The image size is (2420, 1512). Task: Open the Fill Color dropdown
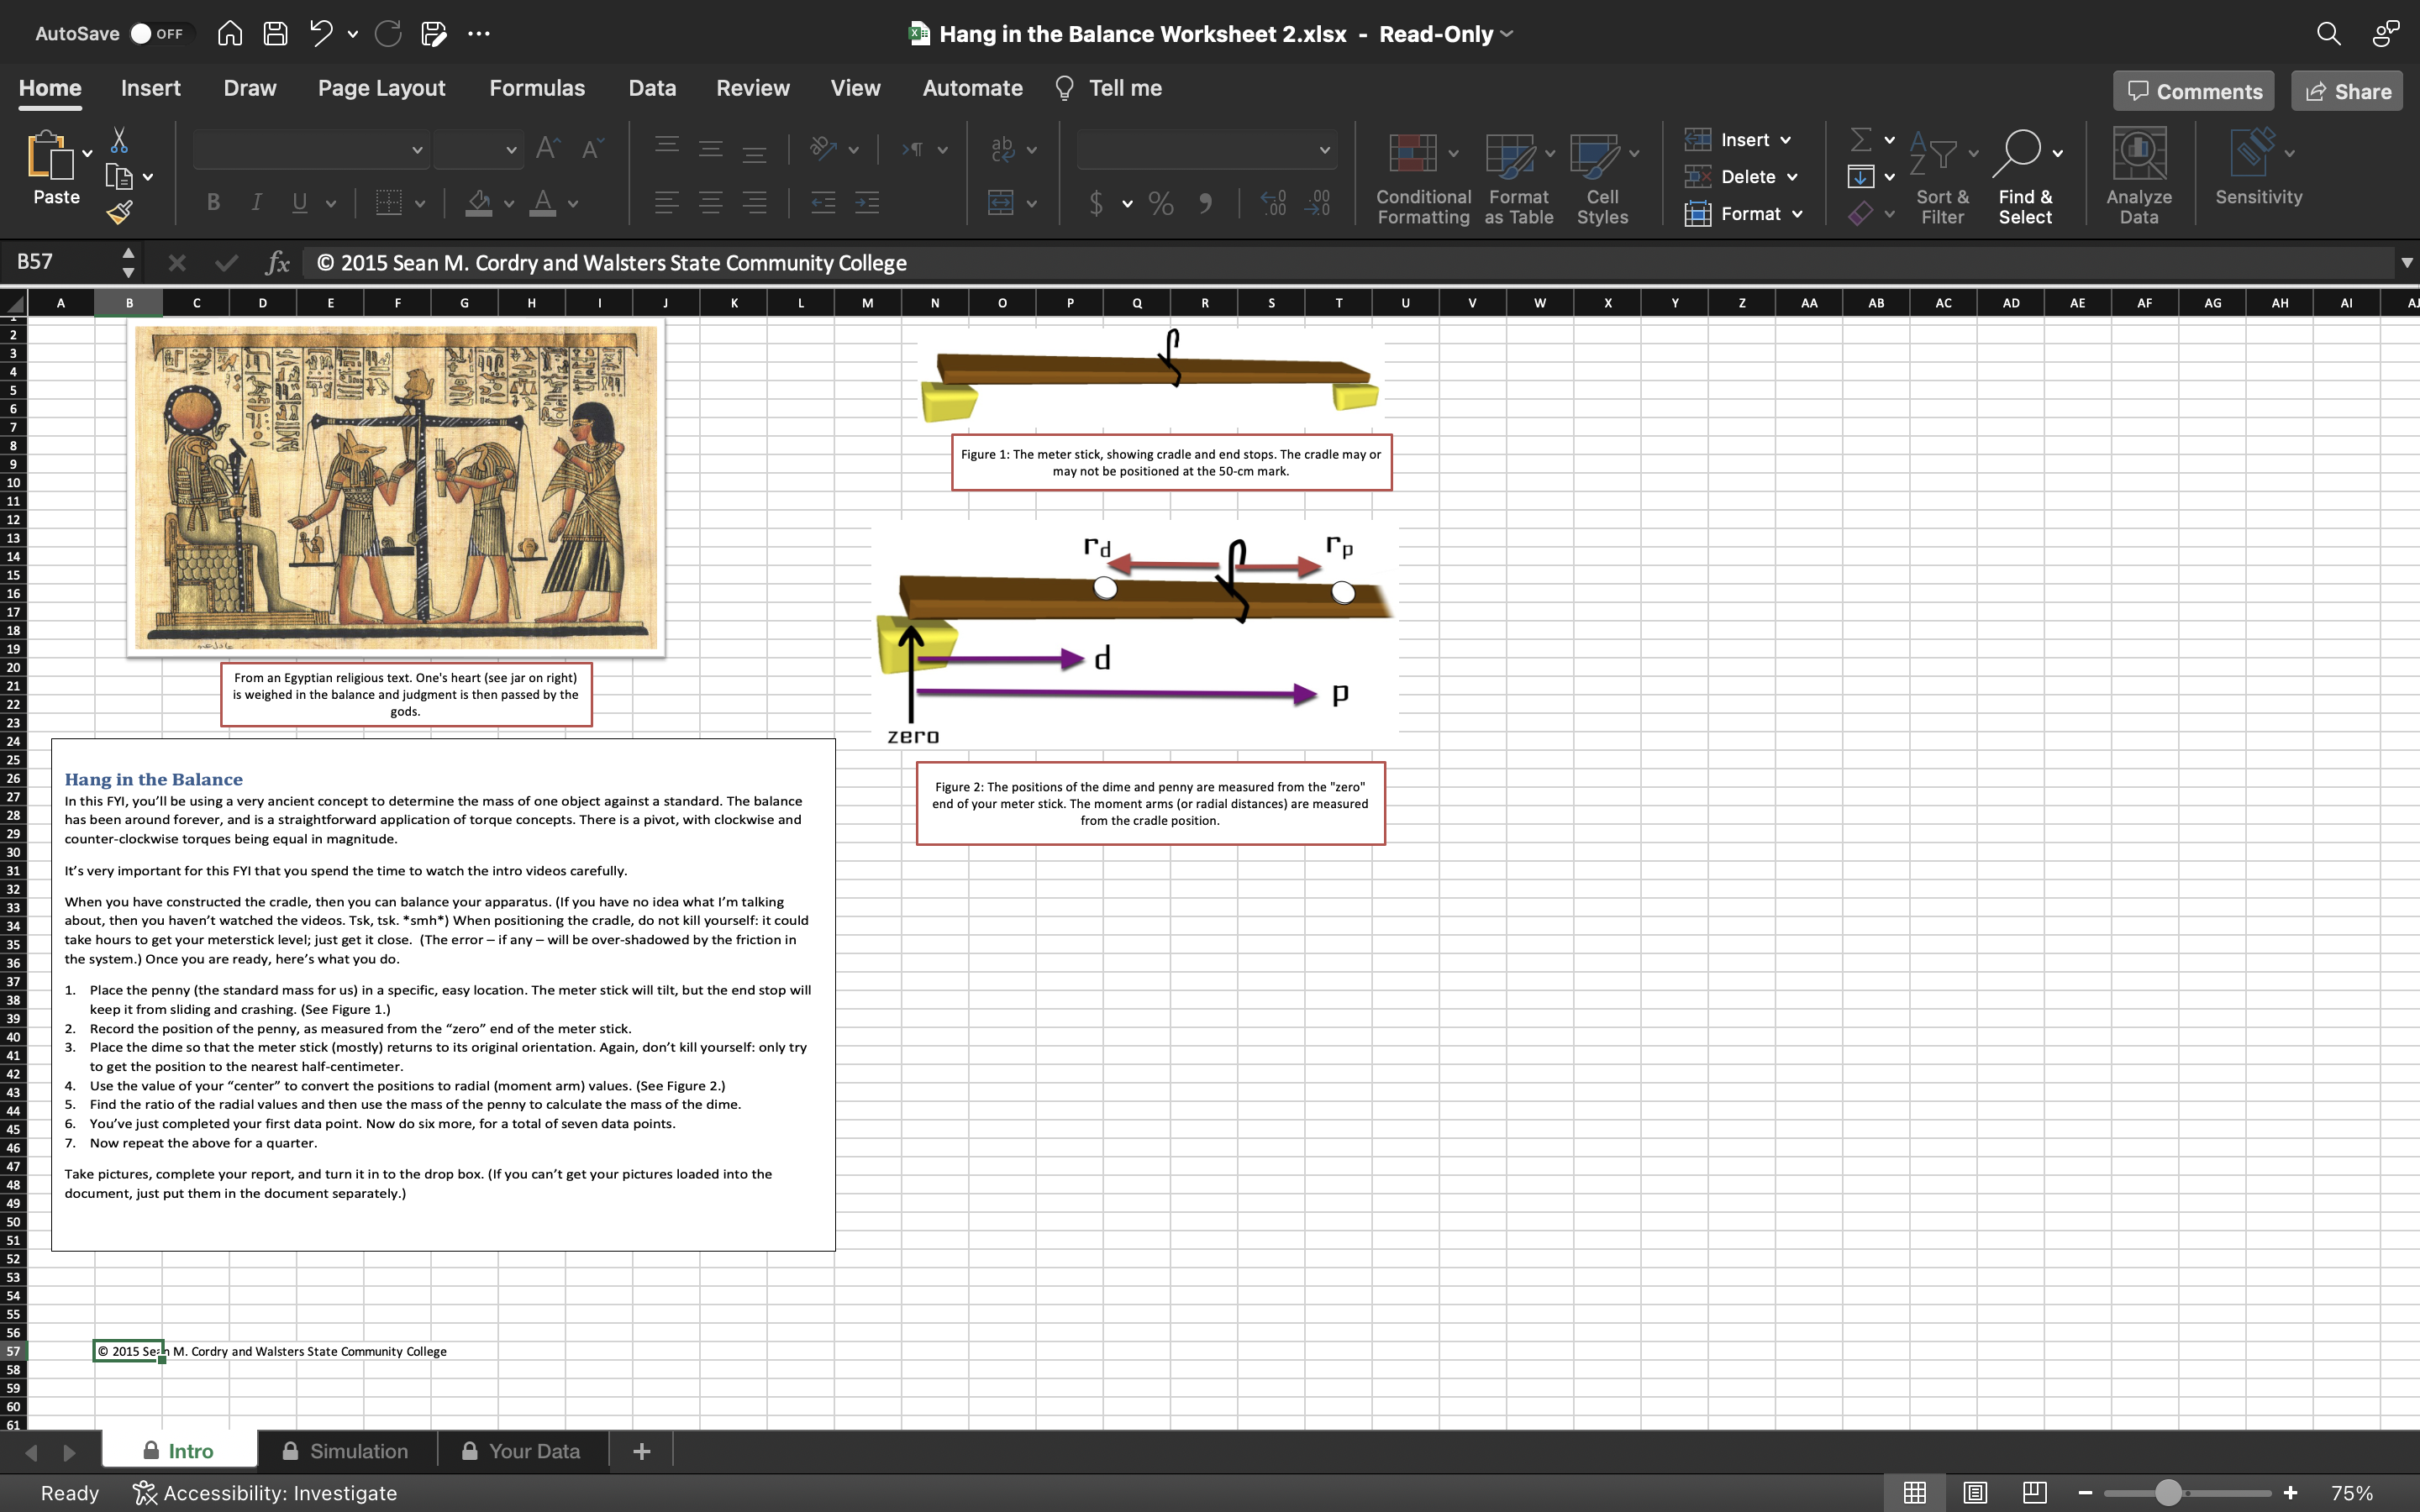tap(508, 203)
